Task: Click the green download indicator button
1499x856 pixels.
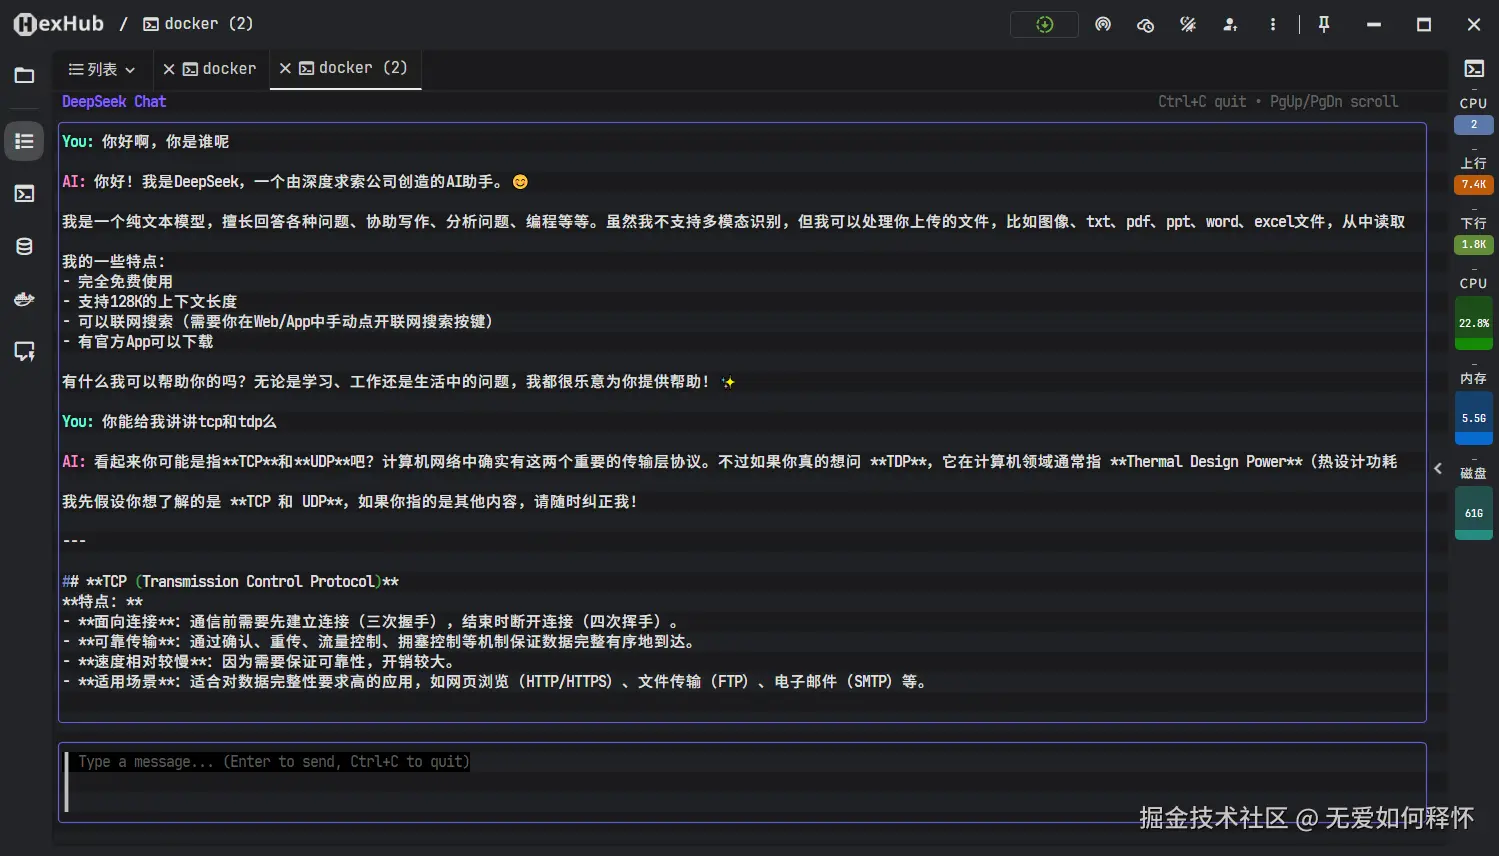Action: (x=1044, y=24)
